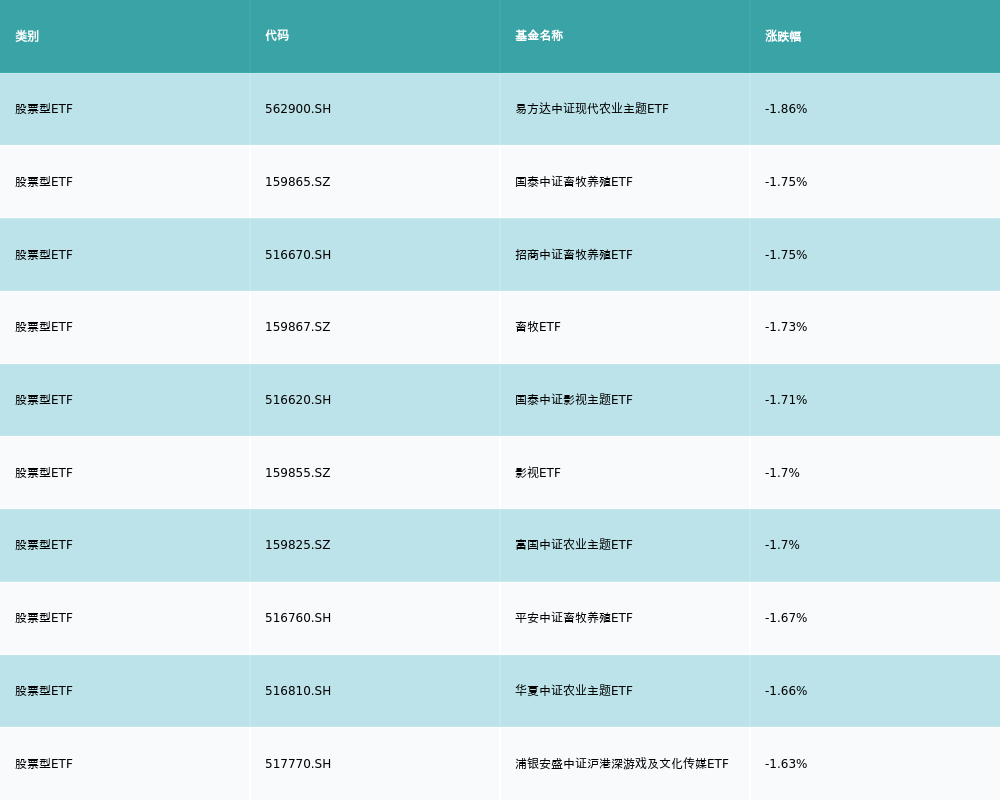Click fund name 易方达中证现代农业主题ETF
Screen dimensions: 1000x800
pos(592,109)
